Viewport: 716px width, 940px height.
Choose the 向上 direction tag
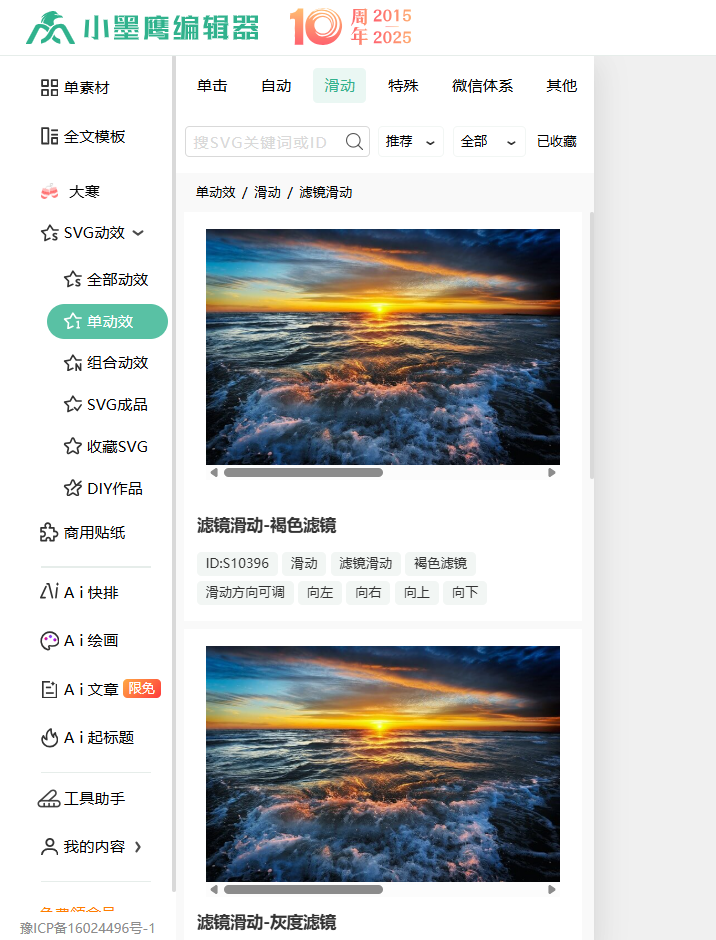point(416,593)
